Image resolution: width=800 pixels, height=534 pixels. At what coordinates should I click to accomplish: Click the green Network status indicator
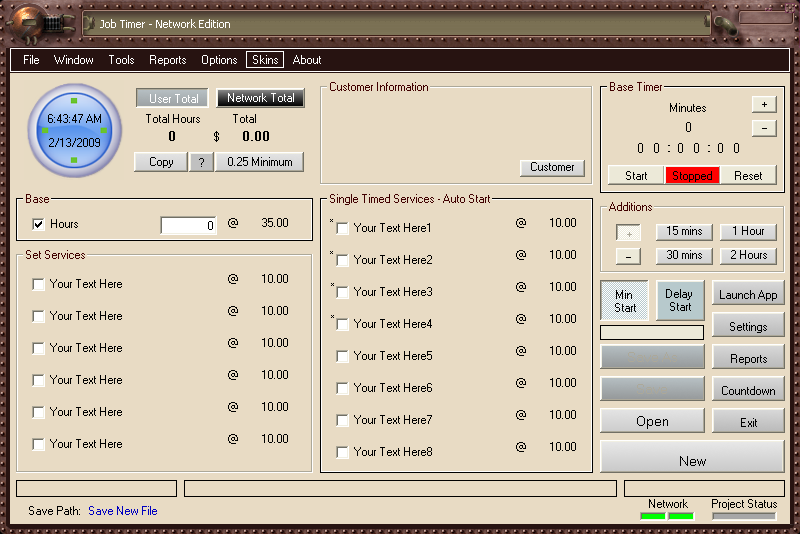coord(667,516)
